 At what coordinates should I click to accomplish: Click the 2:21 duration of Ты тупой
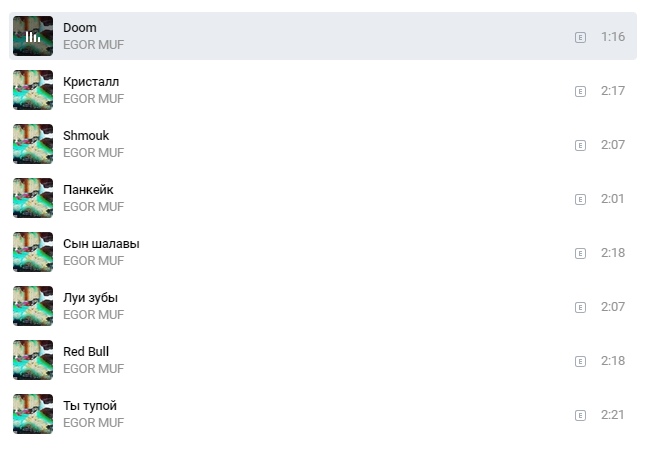613,415
